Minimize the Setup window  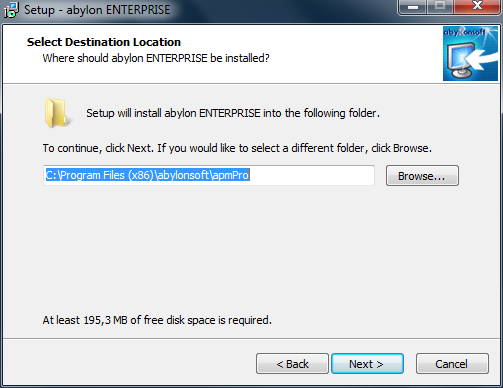pyautogui.click(x=413, y=7)
